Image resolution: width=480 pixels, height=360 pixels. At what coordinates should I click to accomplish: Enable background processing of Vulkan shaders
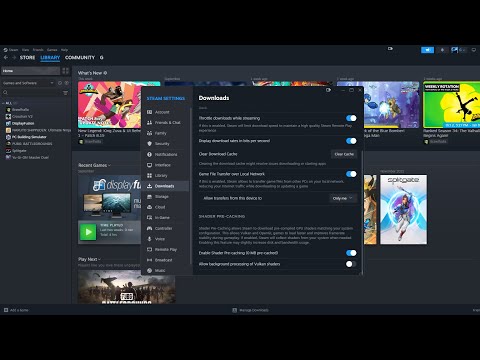351,264
